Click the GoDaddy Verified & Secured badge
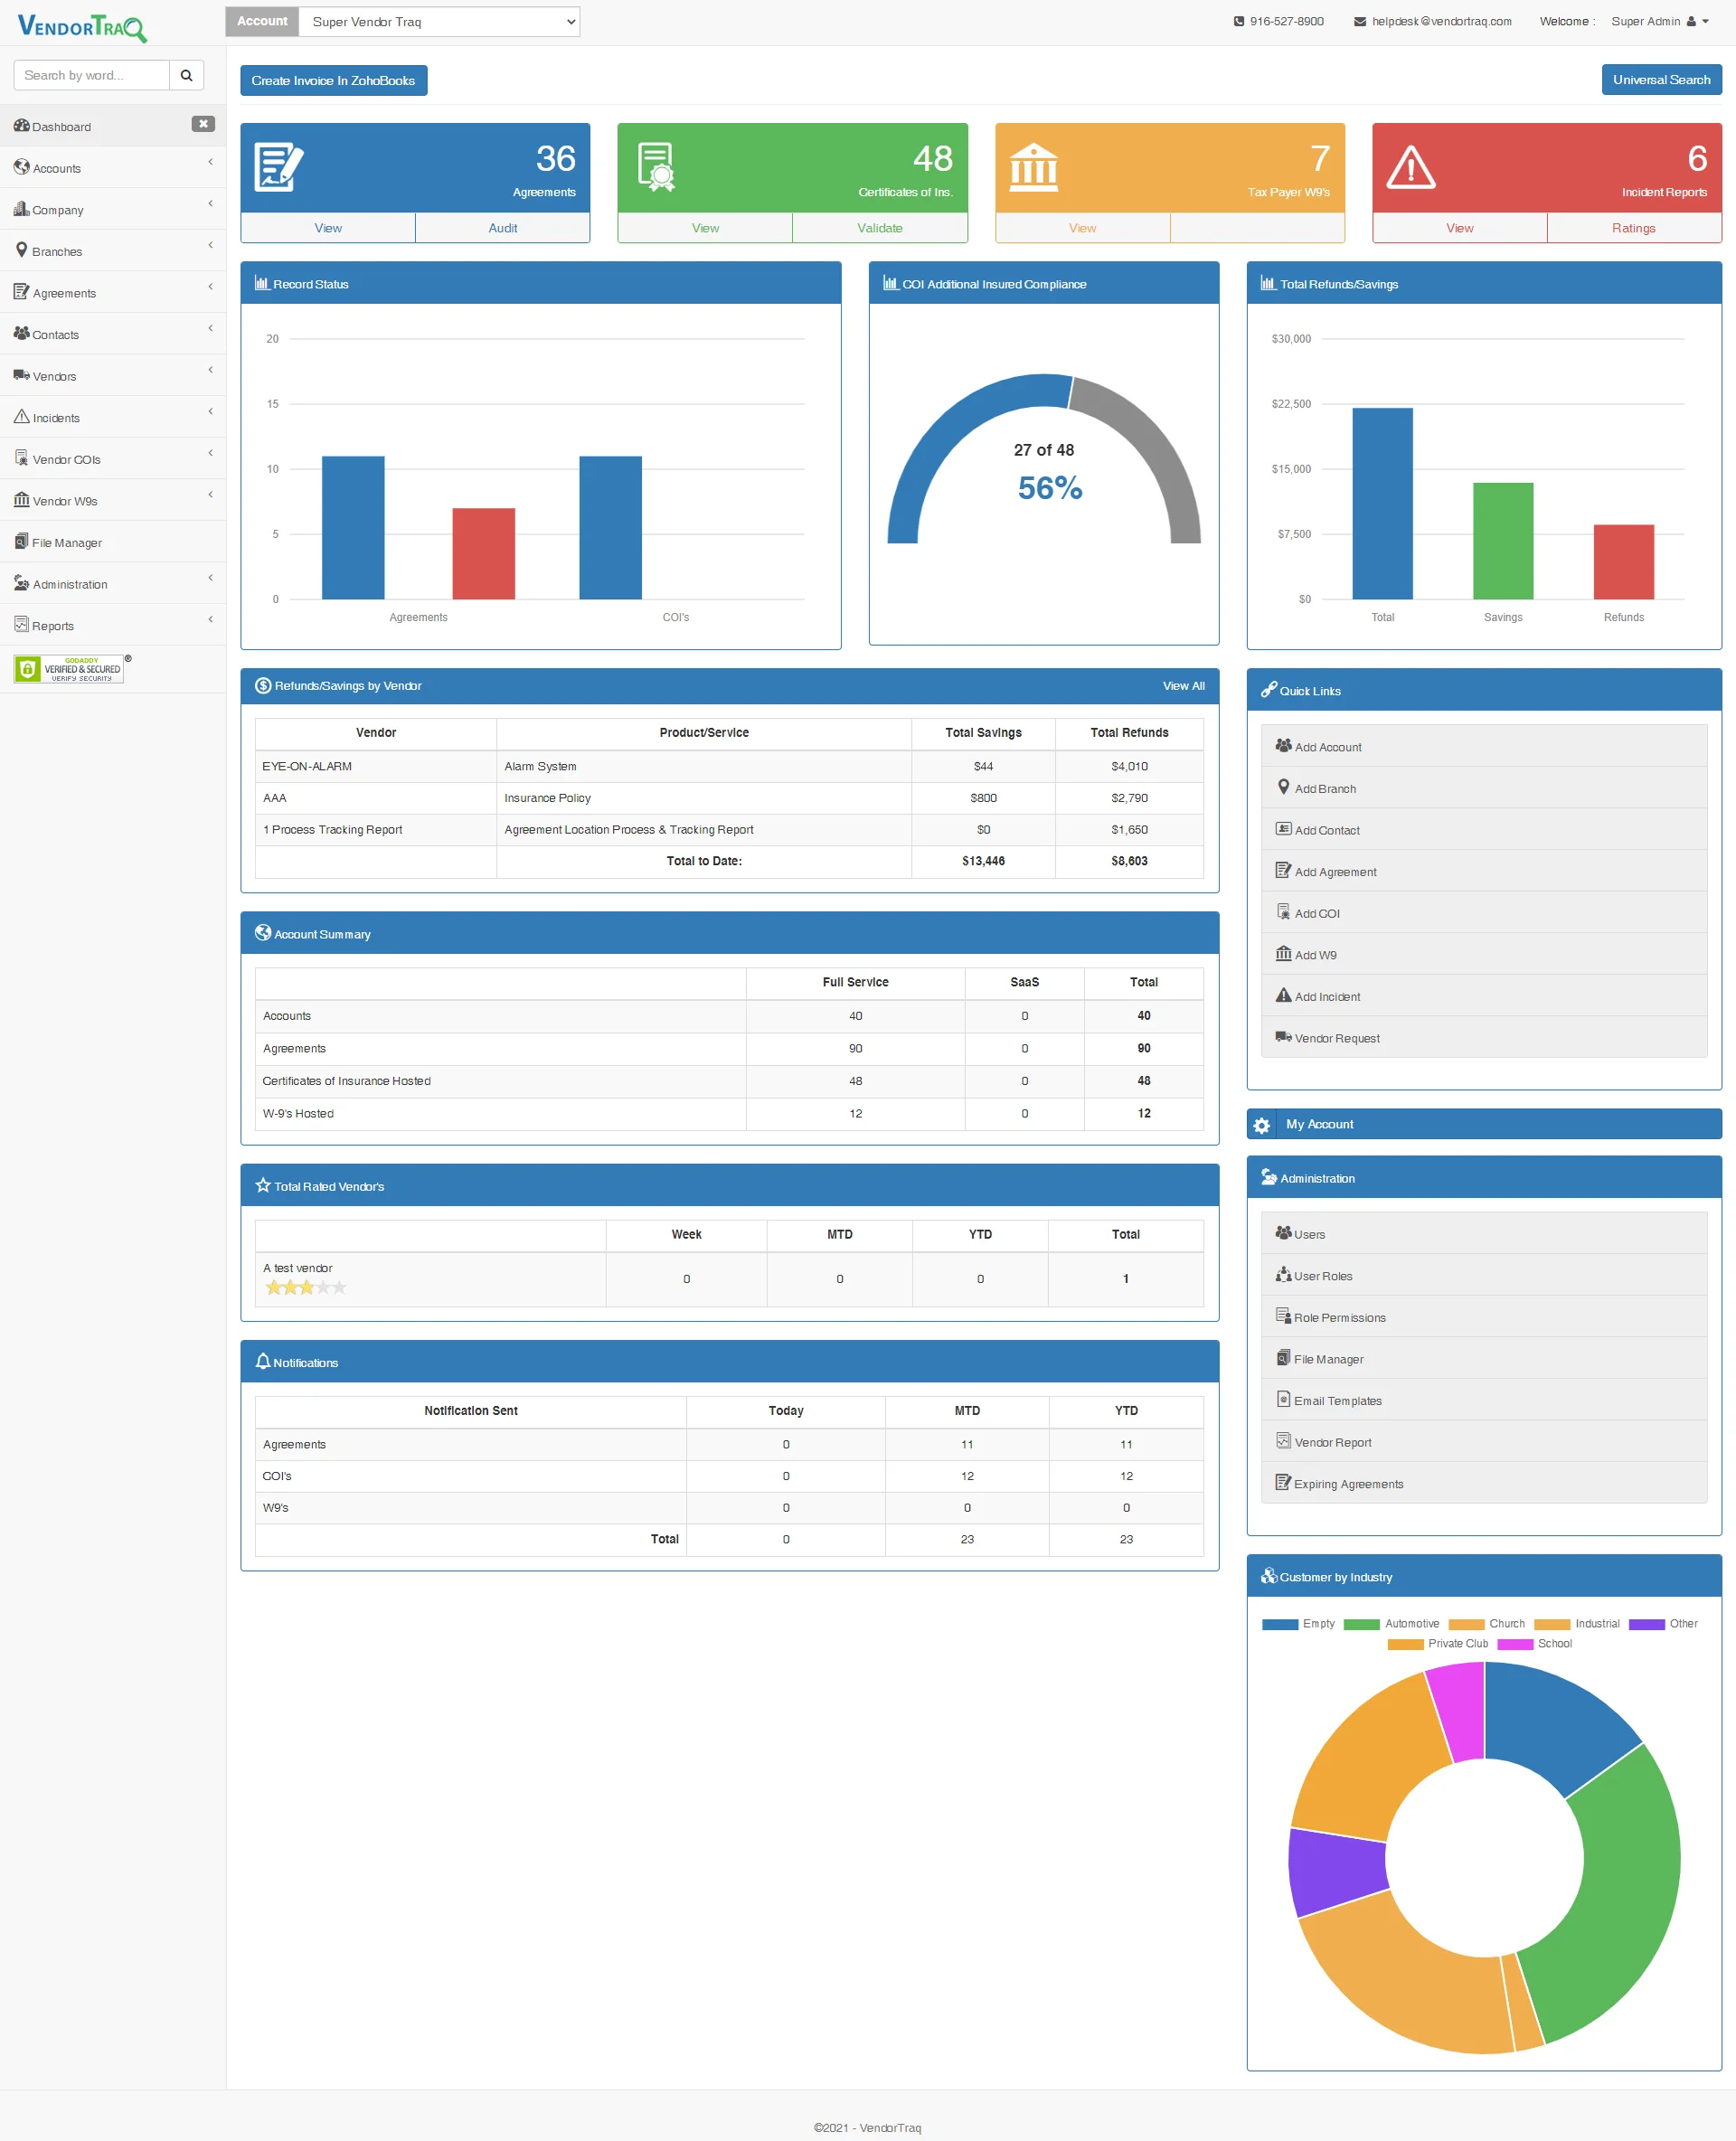The height and width of the screenshot is (2141, 1736). tap(69, 669)
